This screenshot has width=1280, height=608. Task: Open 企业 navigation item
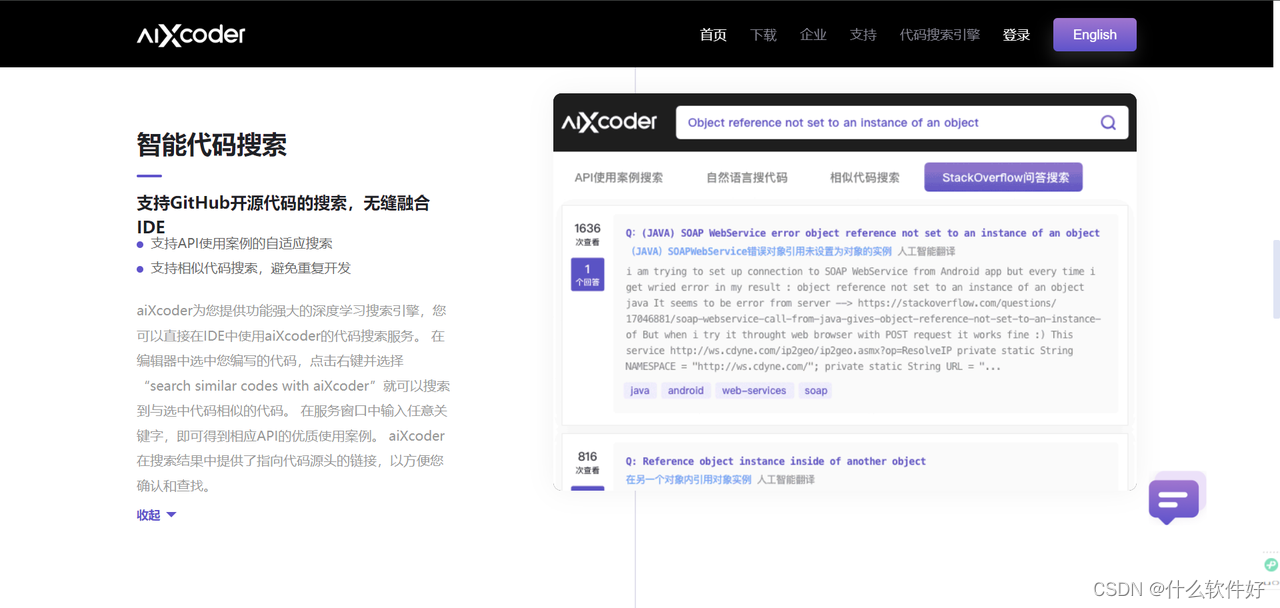click(813, 35)
